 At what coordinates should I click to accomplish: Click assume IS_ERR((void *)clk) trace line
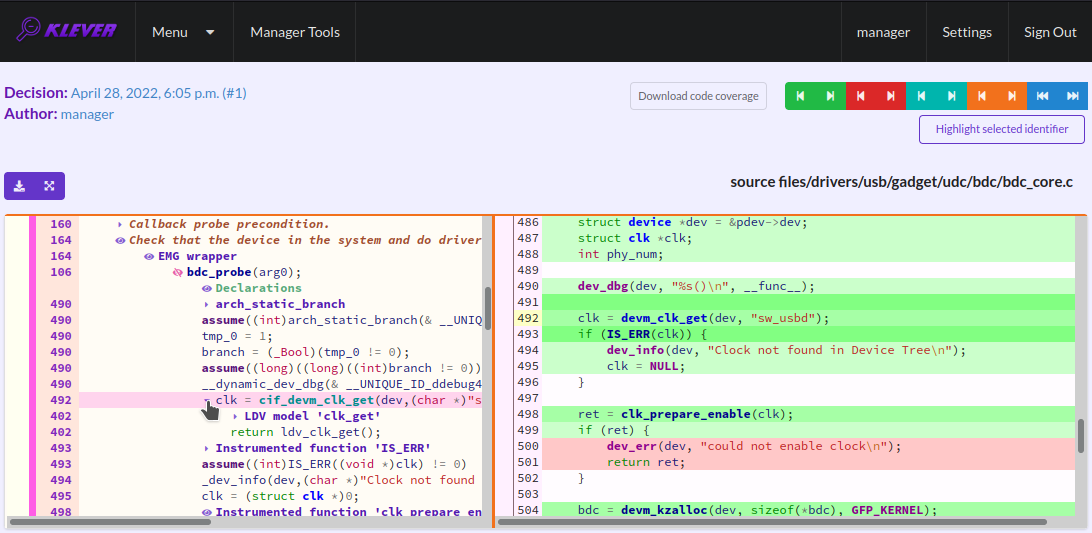click(x=334, y=465)
